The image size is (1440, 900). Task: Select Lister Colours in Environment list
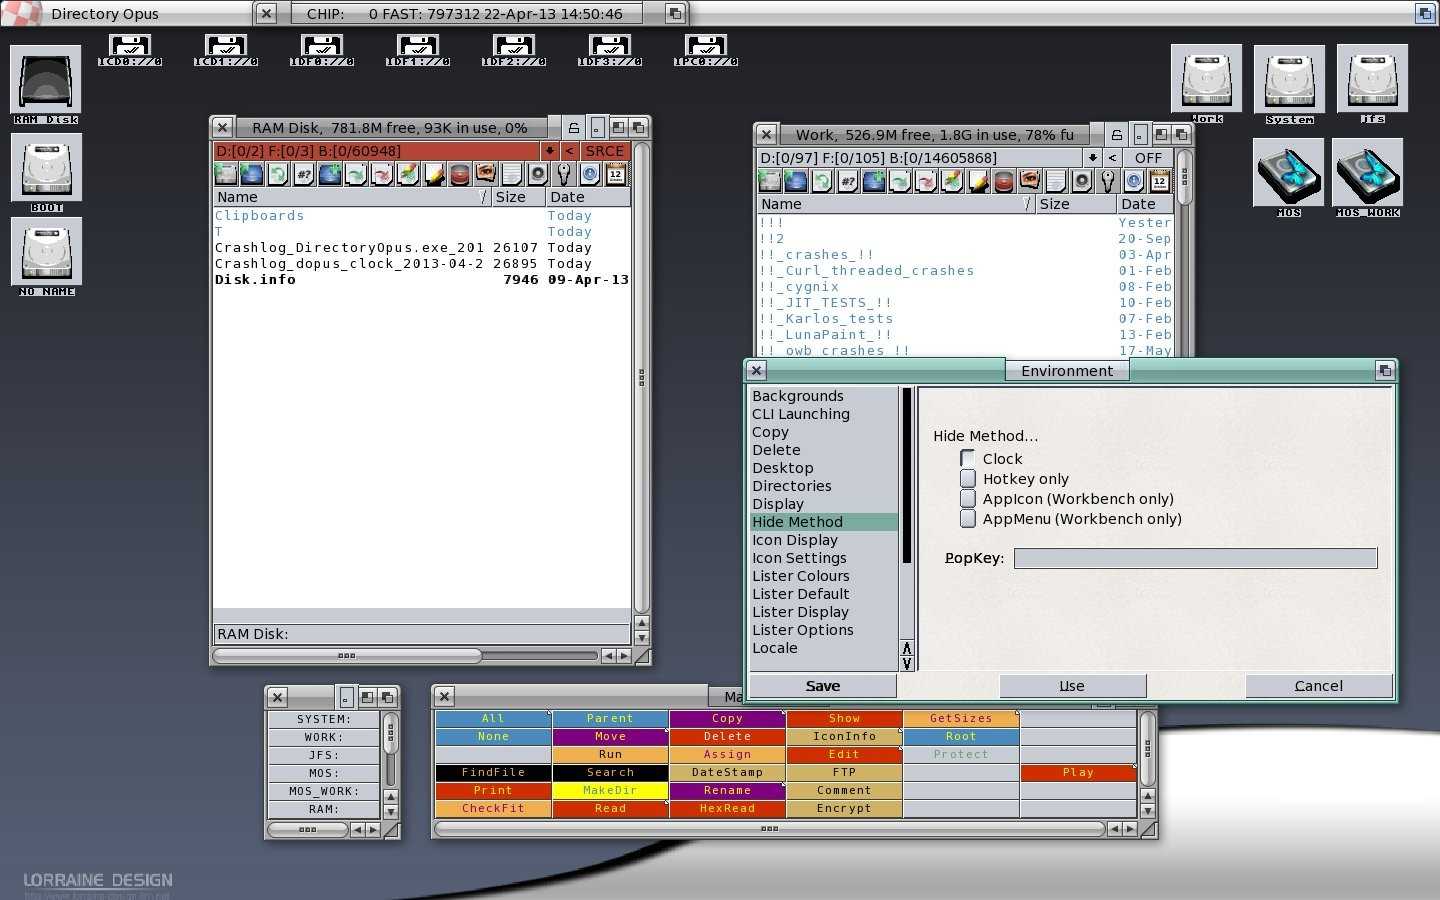[800, 576]
